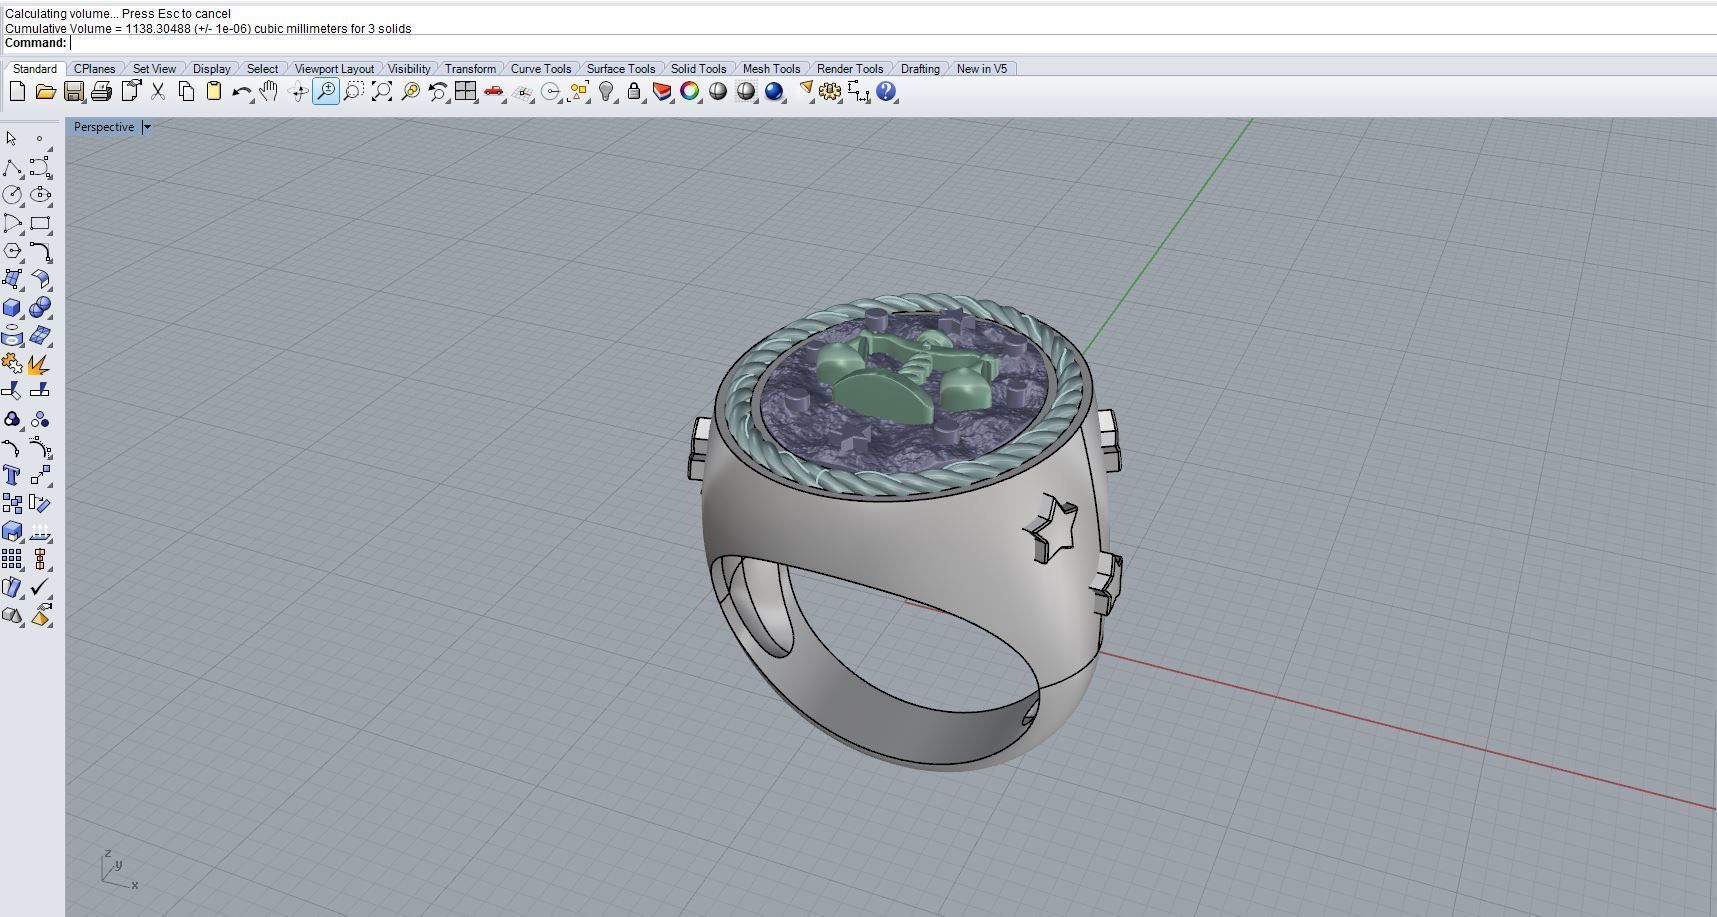Open a file with the folder icon
Viewport: 1717px width, 917px height.
pyautogui.click(x=45, y=92)
